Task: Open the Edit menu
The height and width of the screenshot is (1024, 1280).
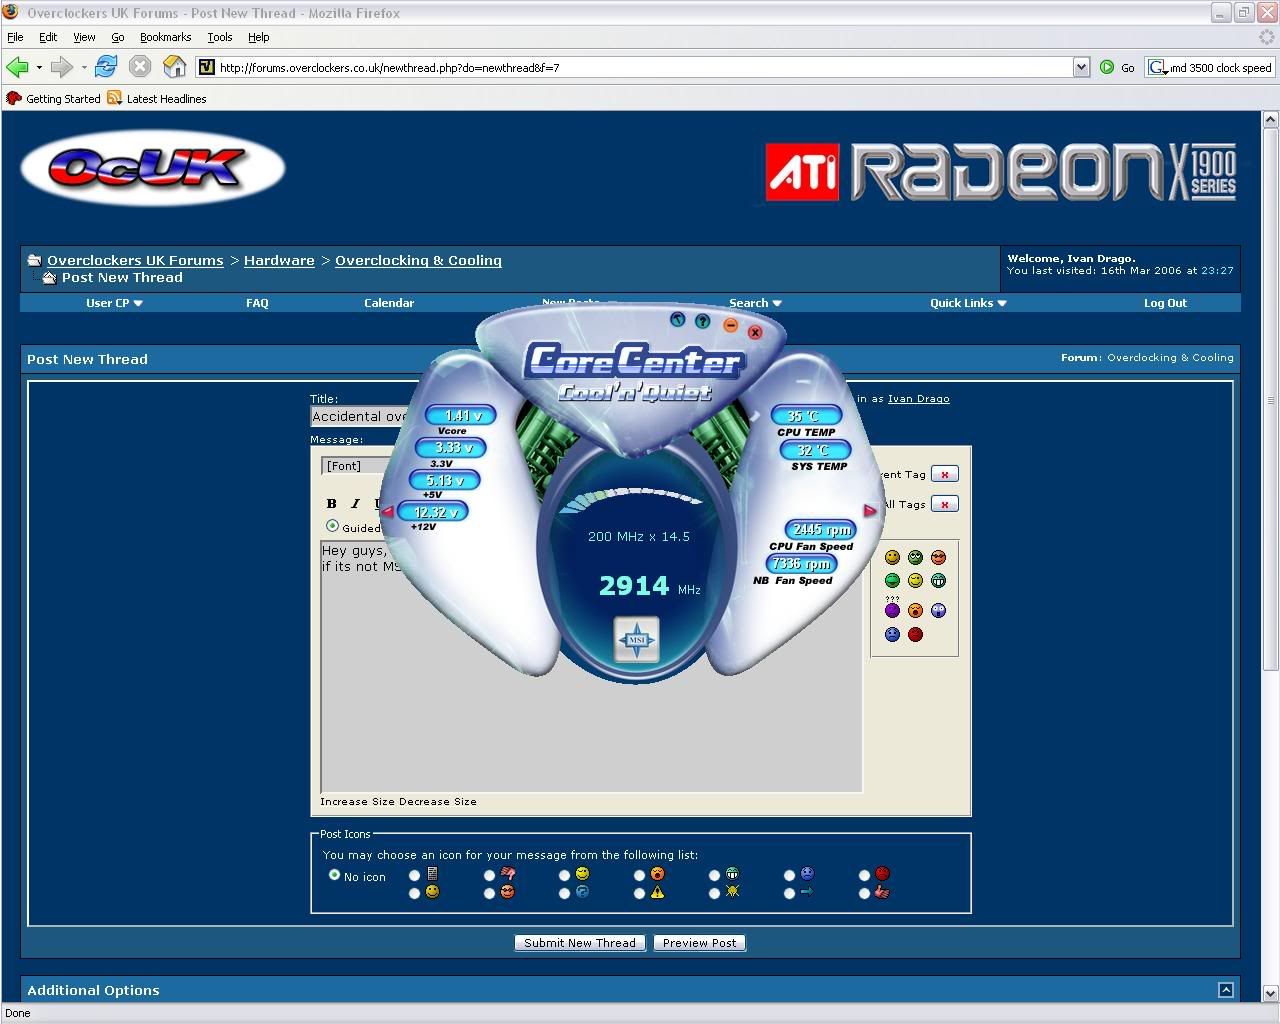Action: coord(48,37)
